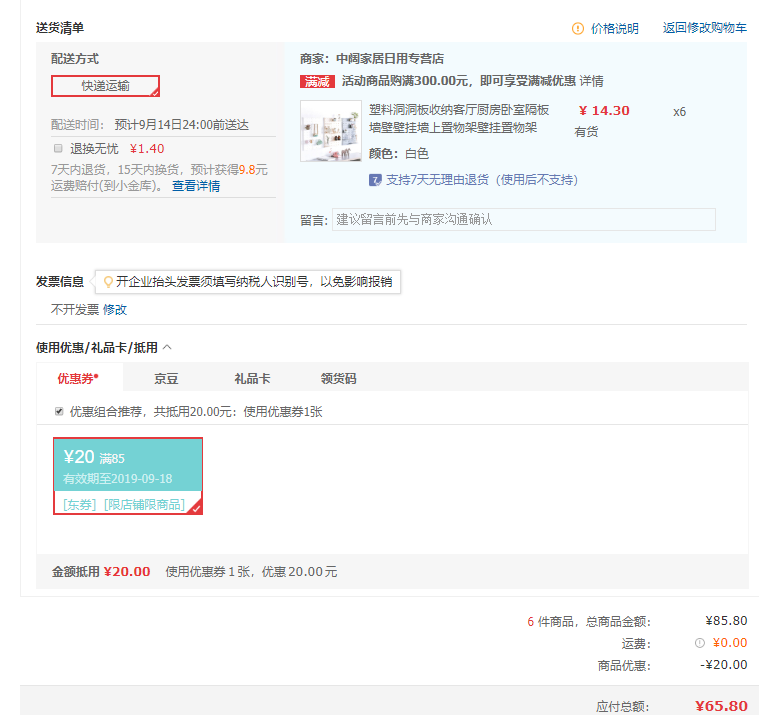The image size is (759, 715).
Task: Open the product thumbnail image
Action: coord(331,131)
